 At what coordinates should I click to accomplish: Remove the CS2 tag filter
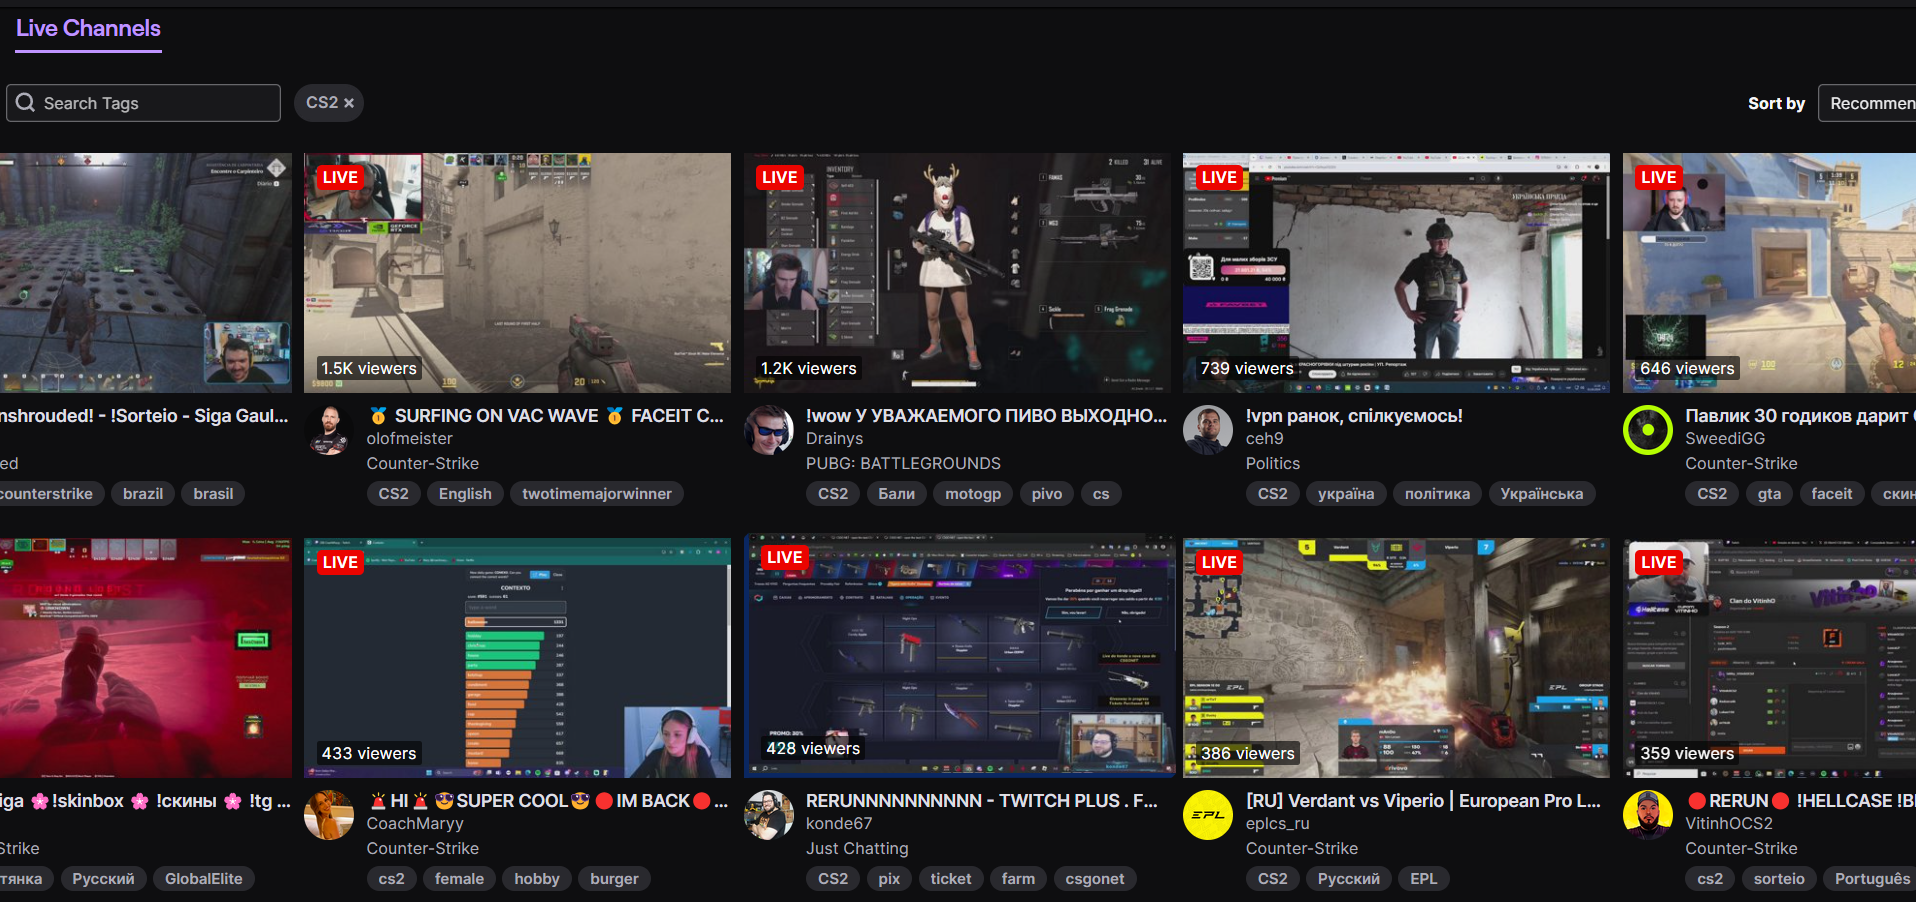tap(349, 103)
